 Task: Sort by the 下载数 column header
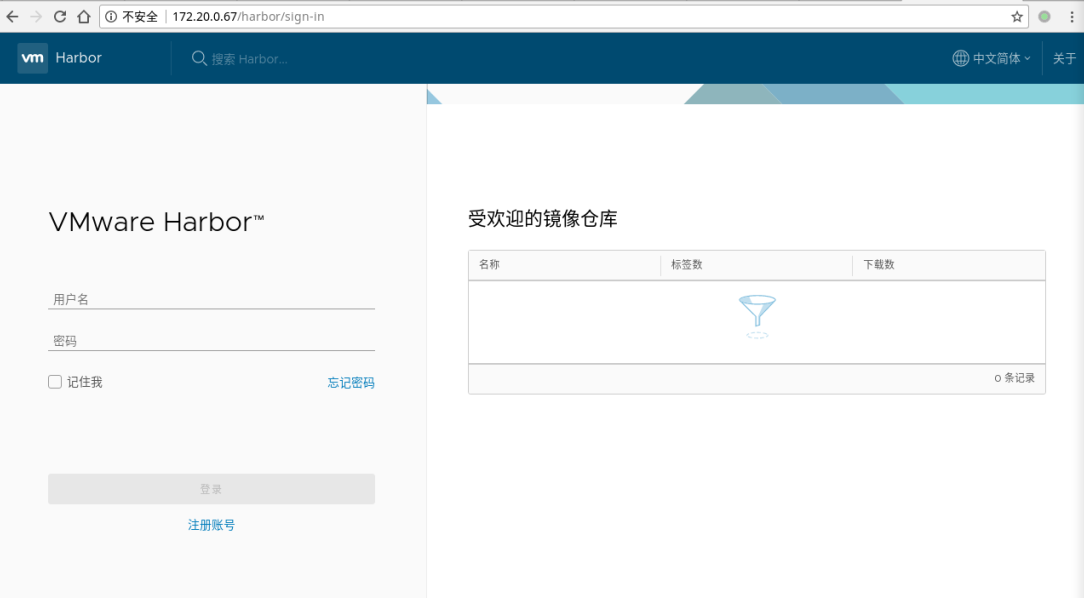(879, 265)
